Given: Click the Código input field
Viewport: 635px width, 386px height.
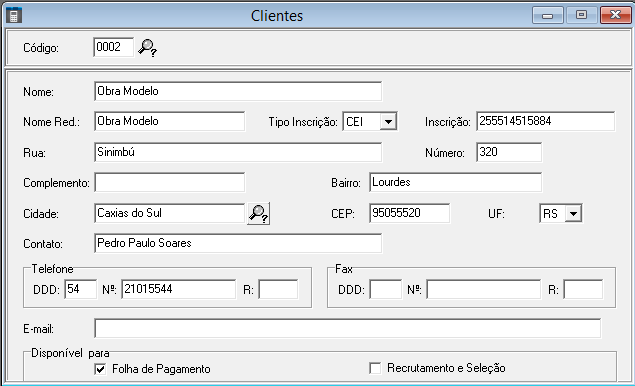Looking at the screenshot, I should pyautogui.click(x=113, y=47).
